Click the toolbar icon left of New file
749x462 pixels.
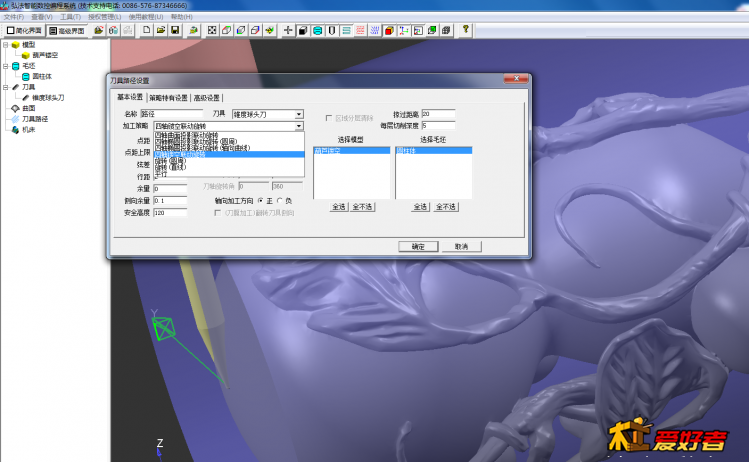pyautogui.click(x=128, y=30)
